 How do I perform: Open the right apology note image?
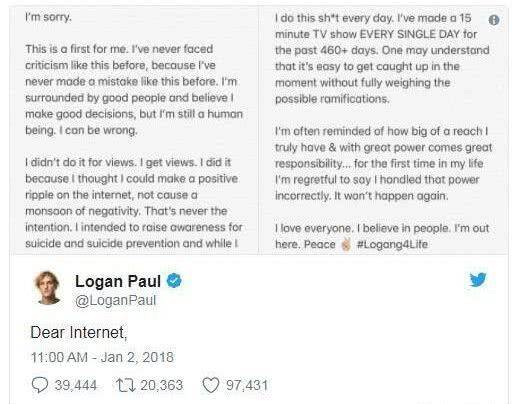point(384,130)
